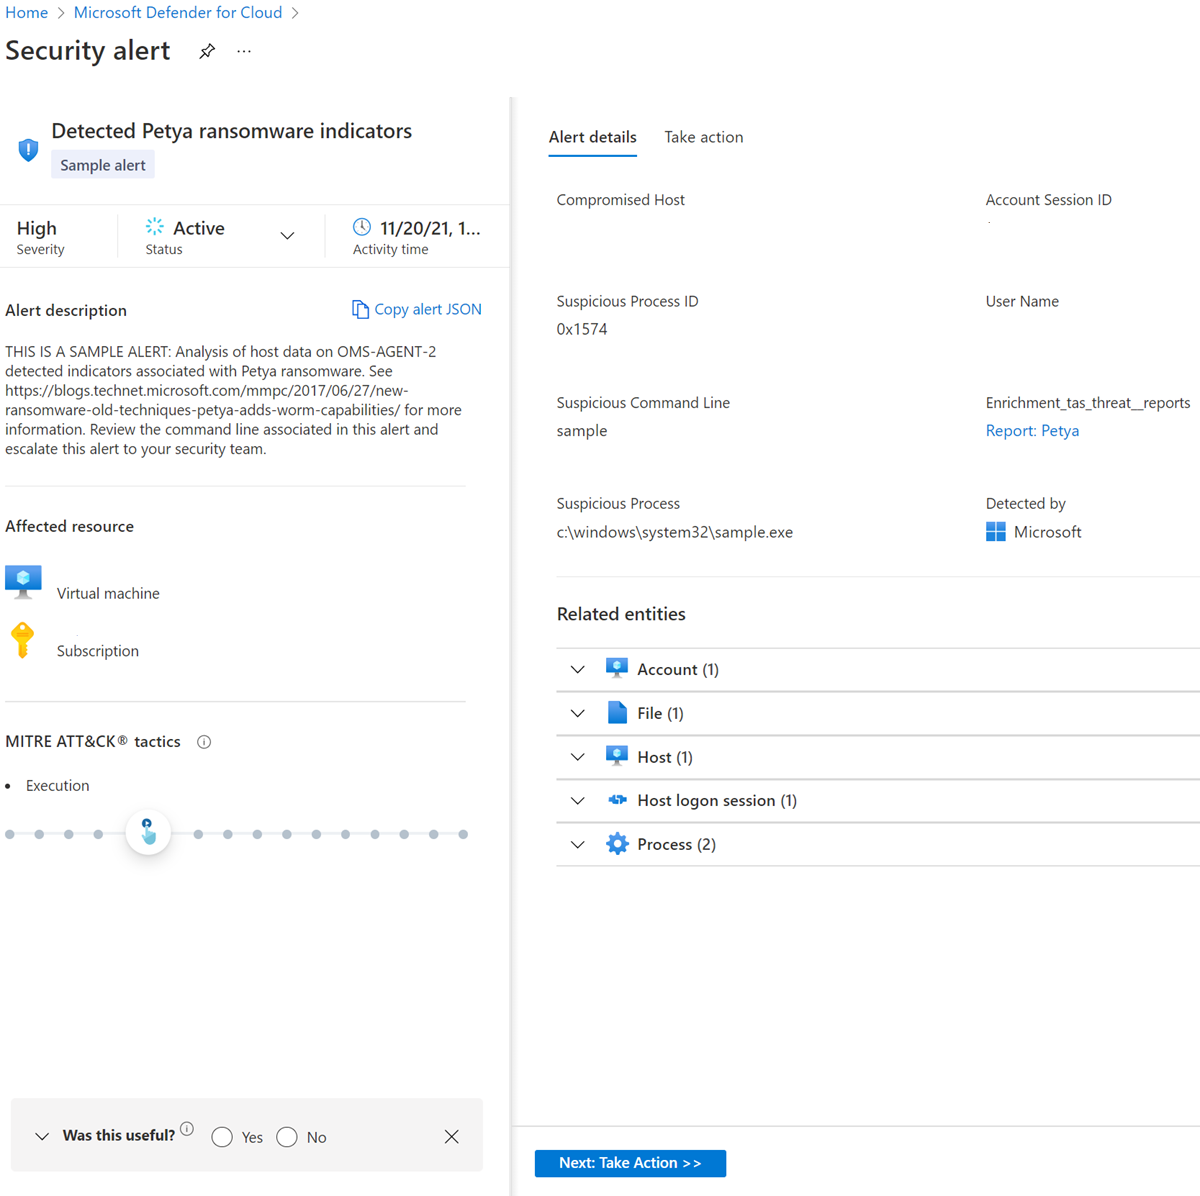Open the ellipsis menu beside the pin
Image resolution: width=1200 pixels, height=1196 pixels.
point(243,50)
